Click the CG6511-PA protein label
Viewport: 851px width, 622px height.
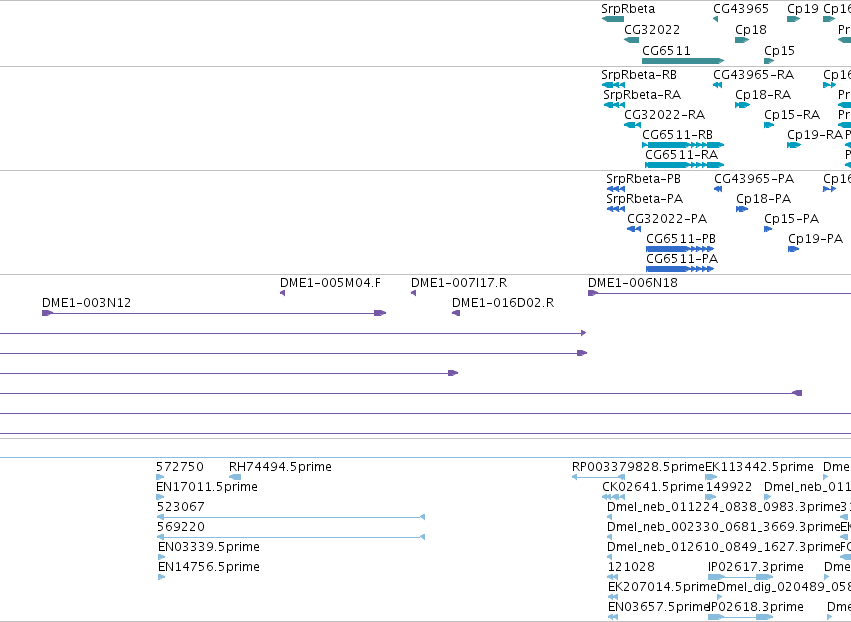tap(682, 259)
